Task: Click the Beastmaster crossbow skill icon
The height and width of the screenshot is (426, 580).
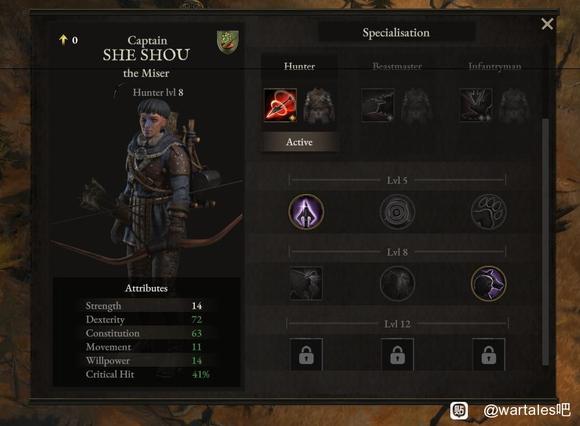Action: (x=378, y=105)
